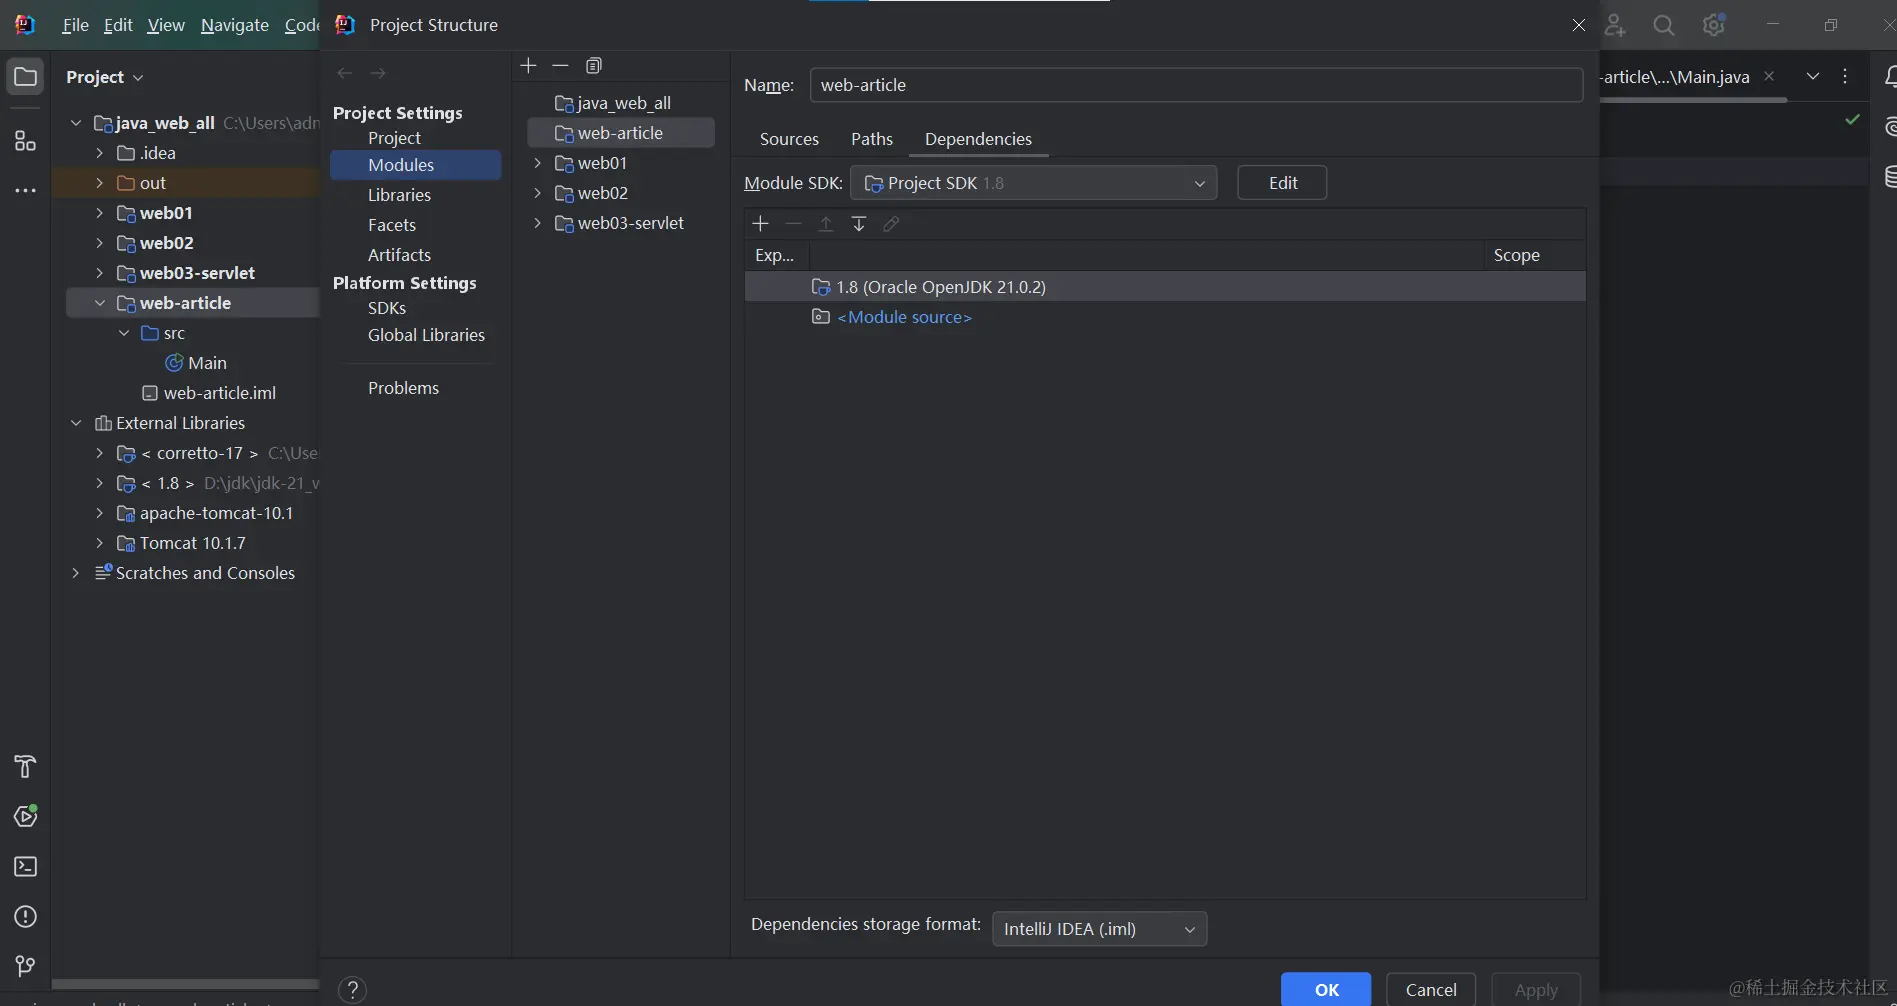Close the Main.java editor tab
The image size is (1897, 1006).
click(1769, 77)
